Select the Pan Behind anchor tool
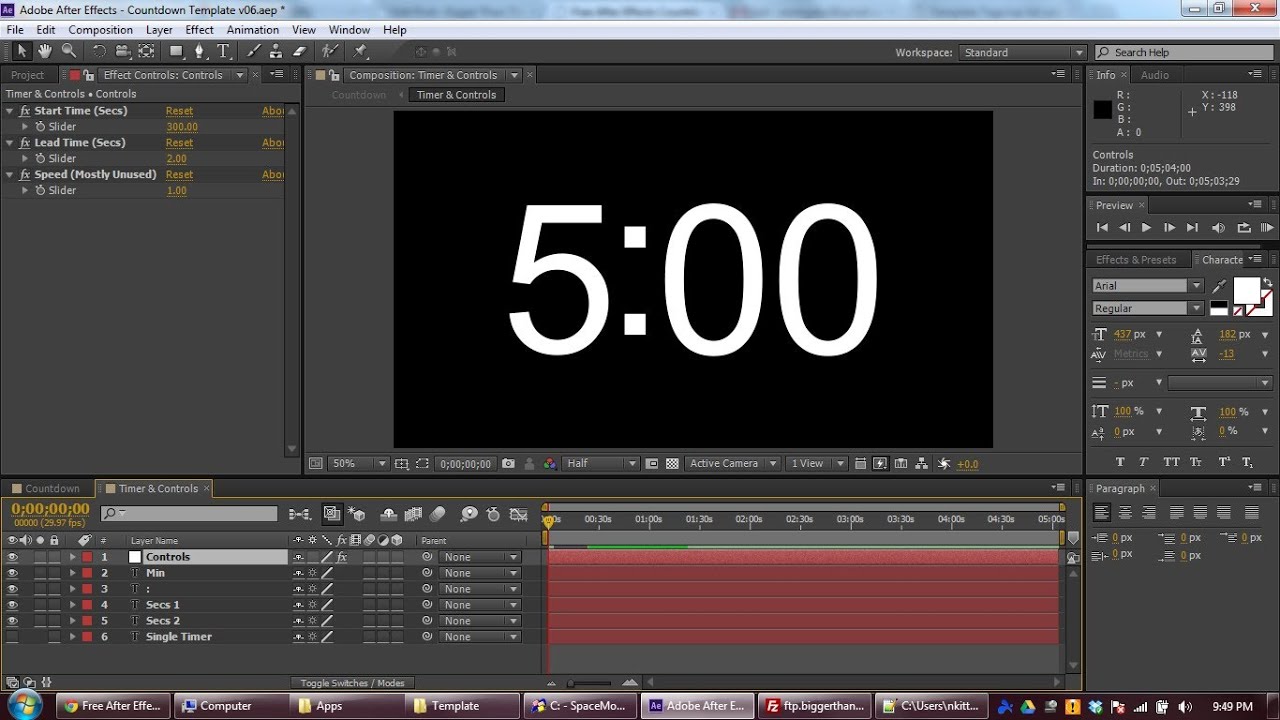Image resolution: width=1280 pixels, height=720 pixels. (x=146, y=51)
